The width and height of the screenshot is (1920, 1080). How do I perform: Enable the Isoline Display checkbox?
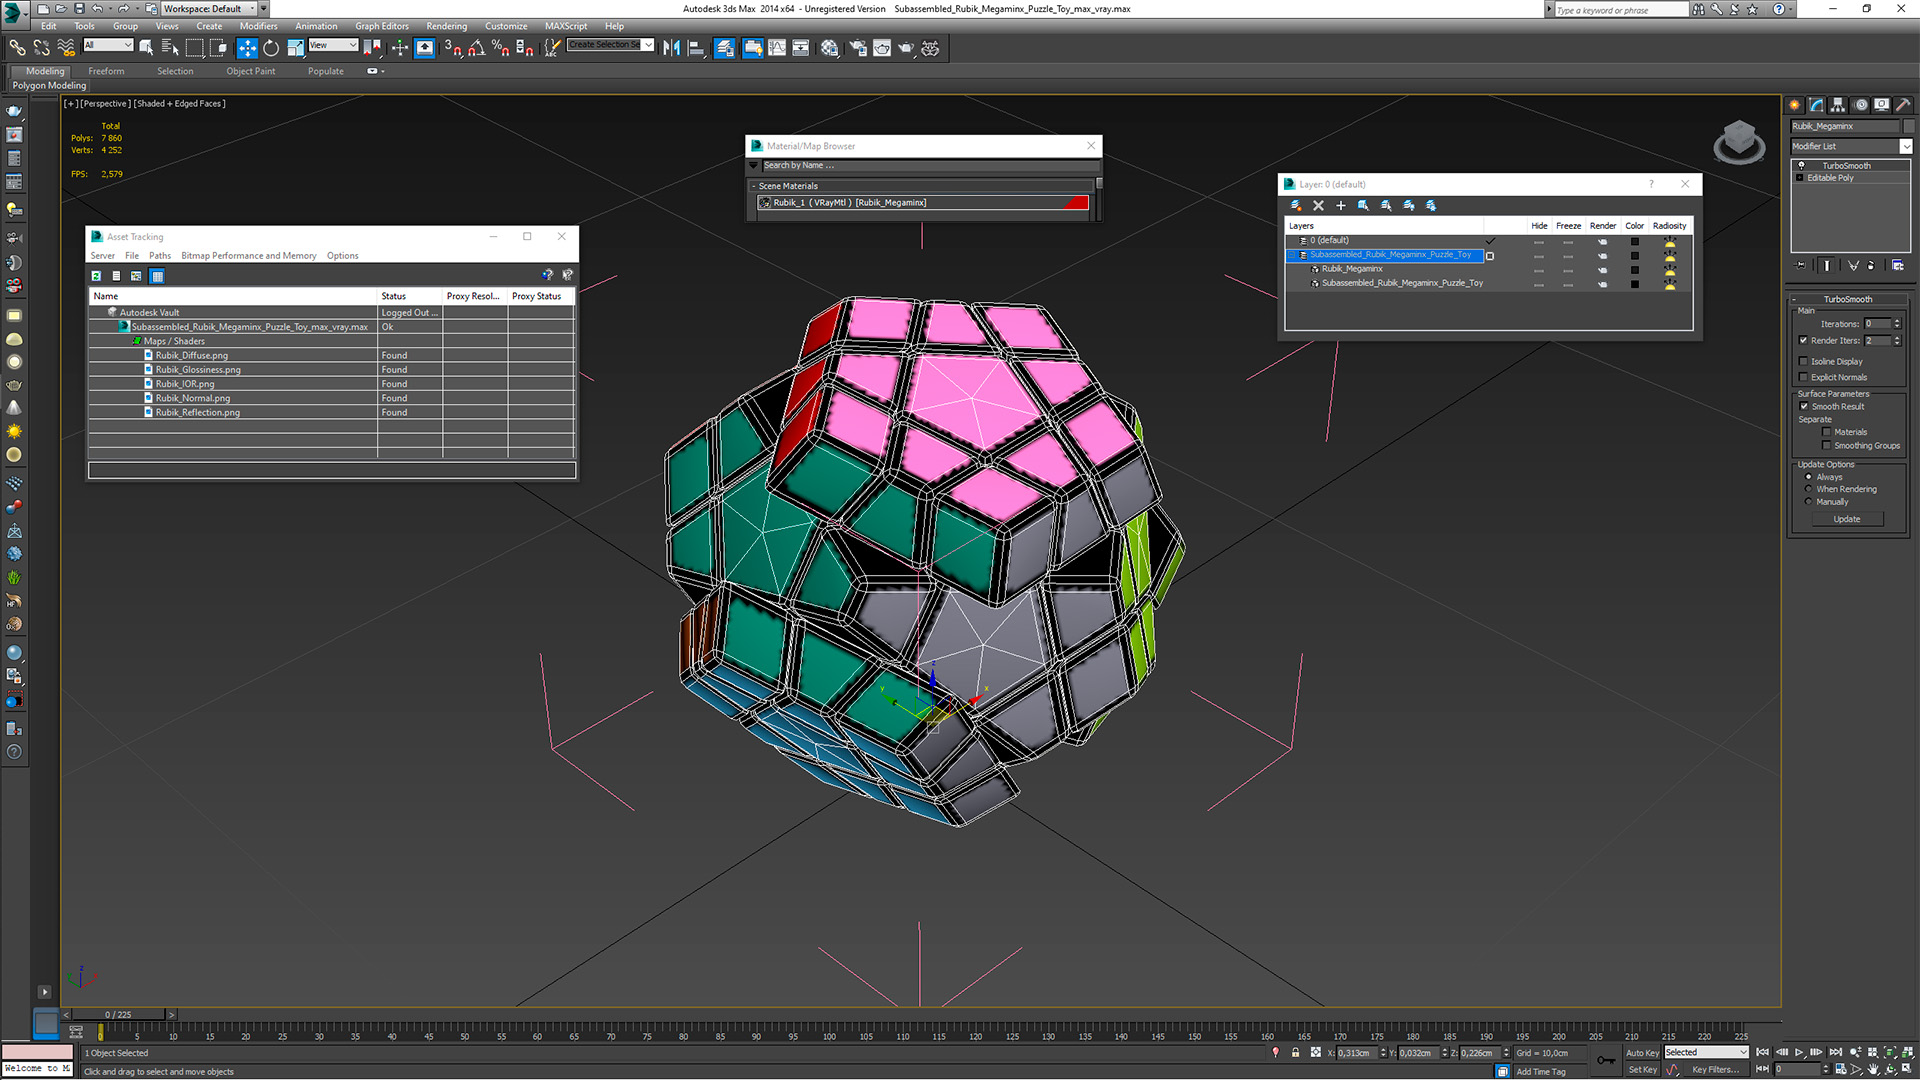[x=1804, y=362]
